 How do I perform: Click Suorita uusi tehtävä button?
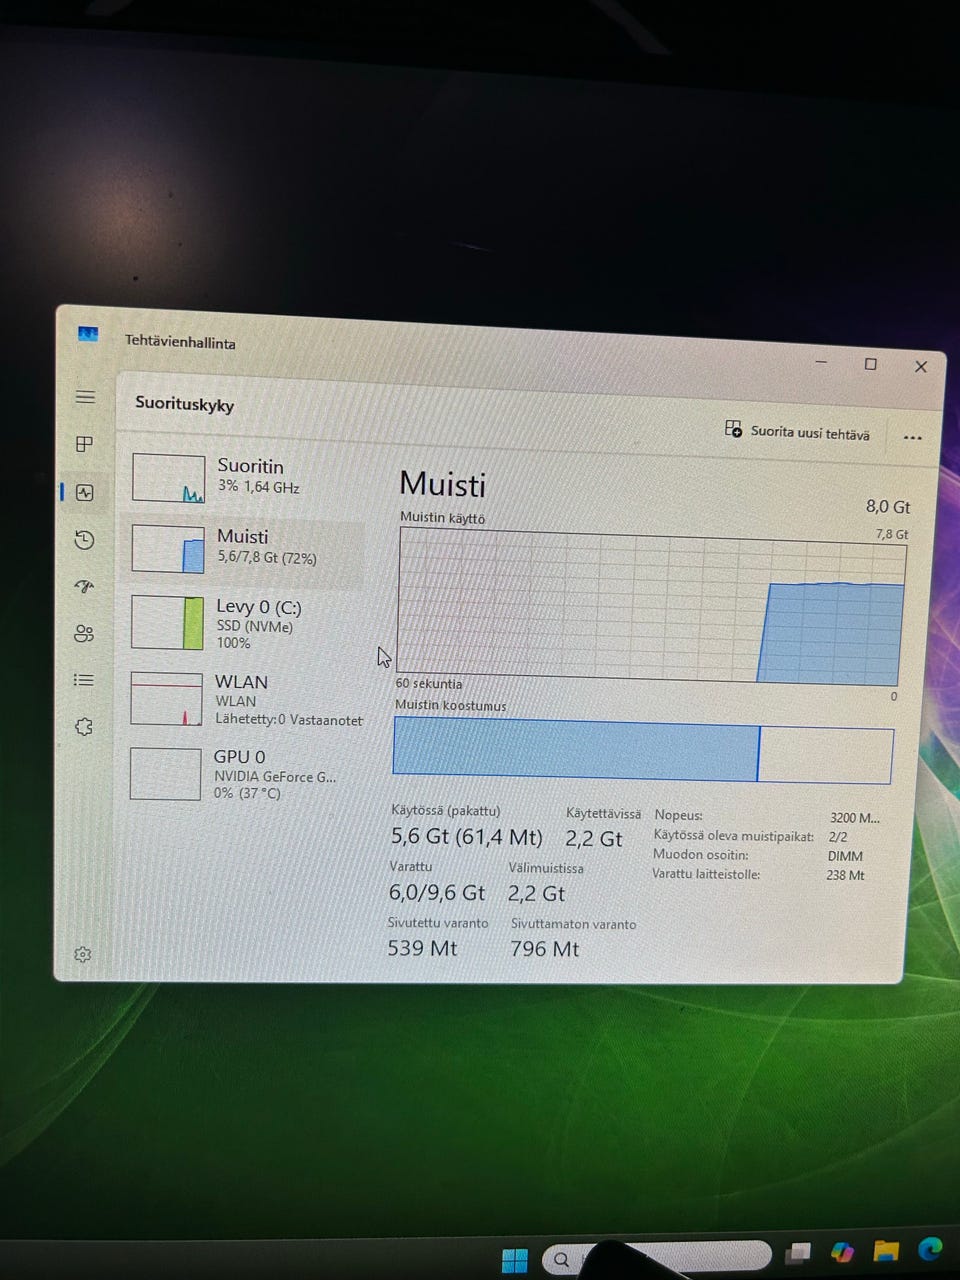click(x=797, y=432)
